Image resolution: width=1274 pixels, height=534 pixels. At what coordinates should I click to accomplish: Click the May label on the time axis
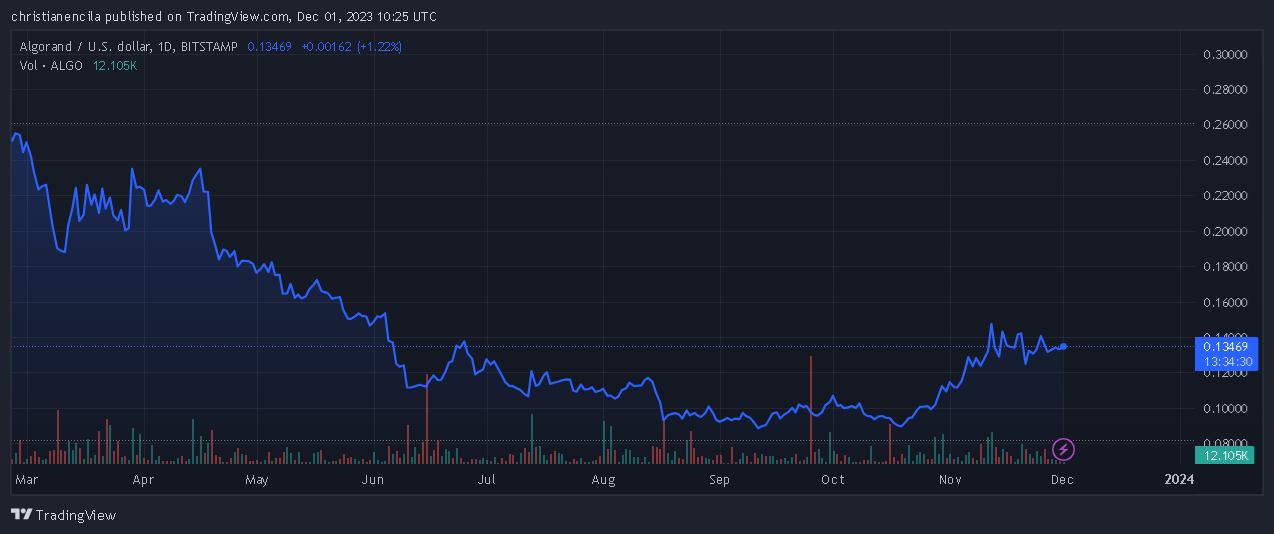(258, 480)
